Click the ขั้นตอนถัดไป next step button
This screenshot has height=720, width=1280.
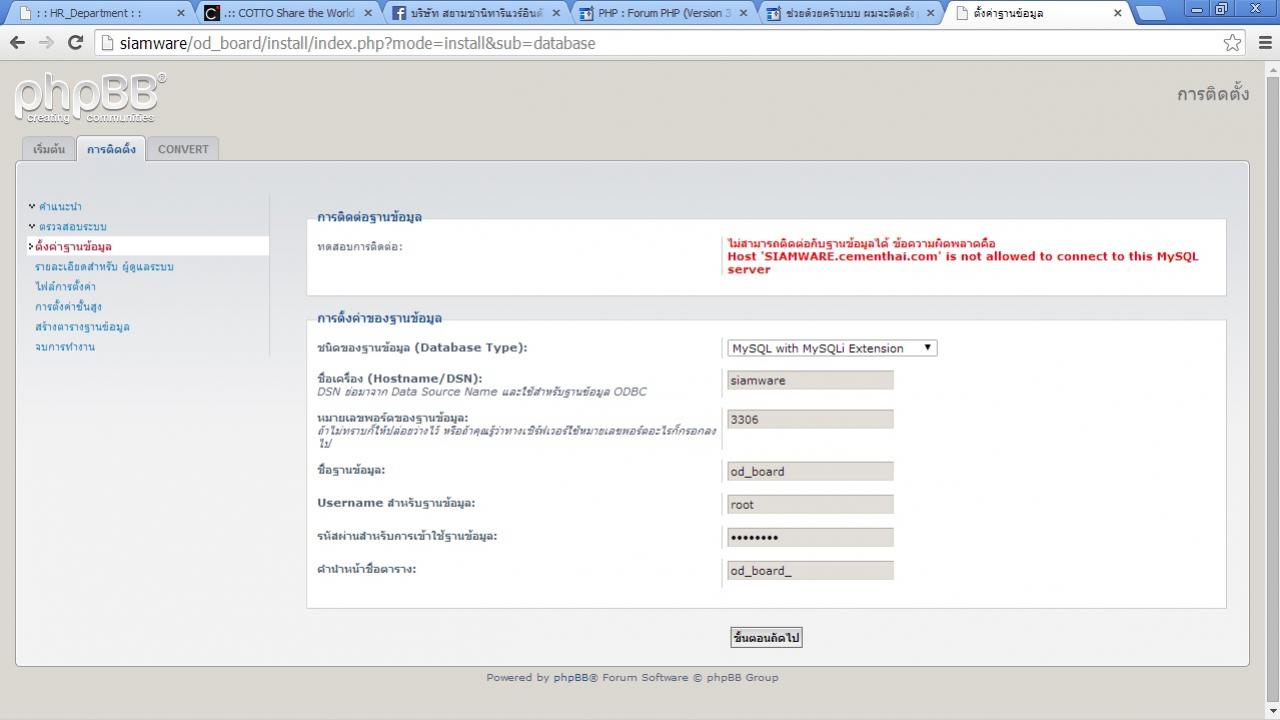coord(766,637)
